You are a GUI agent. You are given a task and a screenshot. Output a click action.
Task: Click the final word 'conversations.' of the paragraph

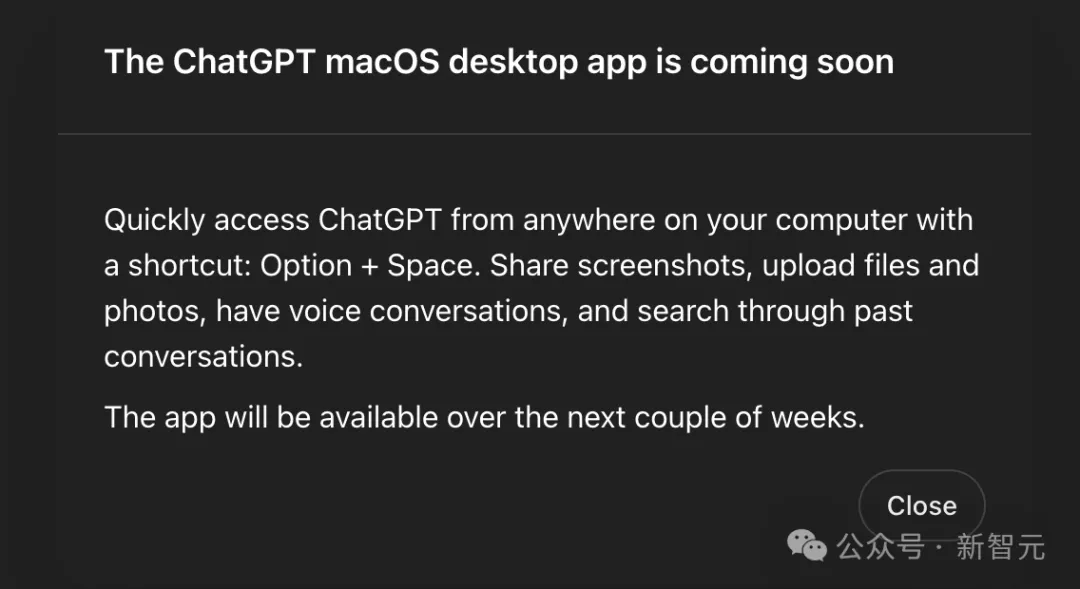[x=203, y=357]
